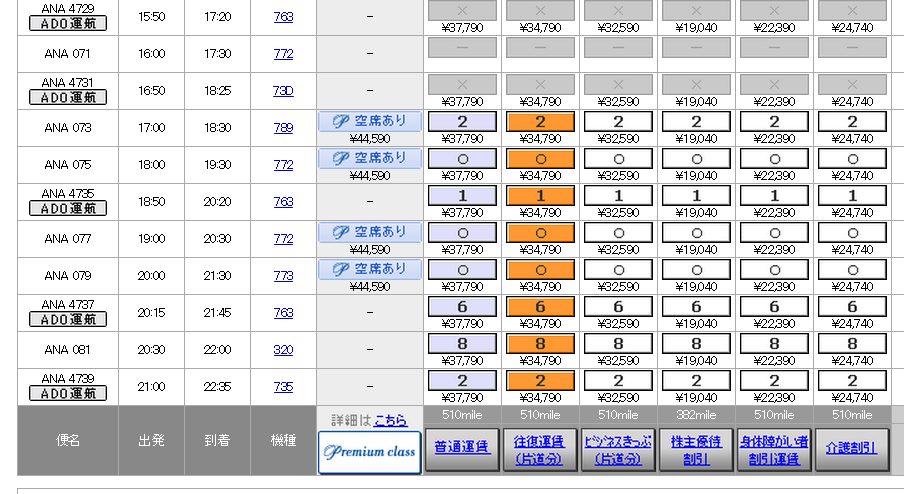
Task: Open Premium class seats for ANA 079
Action: pos(370,270)
